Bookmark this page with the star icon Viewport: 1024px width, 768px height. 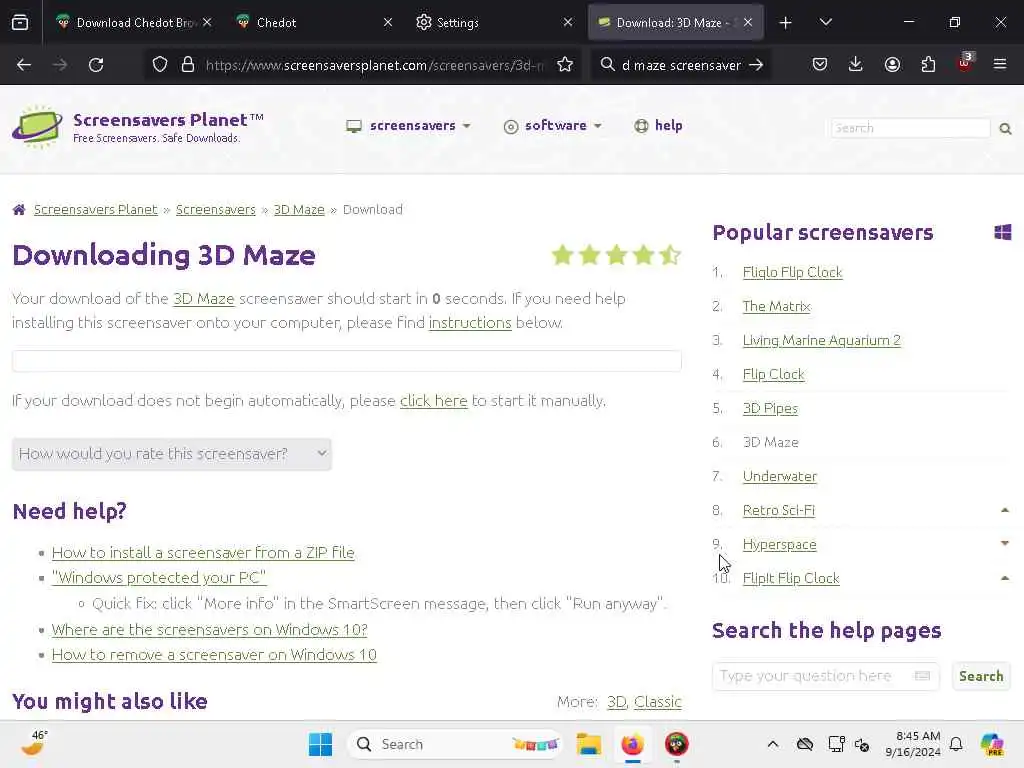point(565,65)
